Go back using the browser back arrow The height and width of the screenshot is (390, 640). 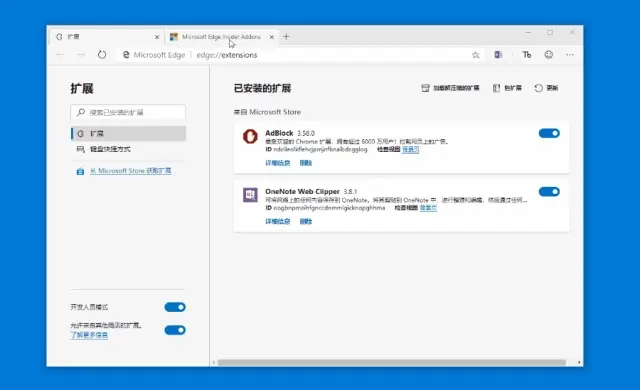tap(60, 55)
